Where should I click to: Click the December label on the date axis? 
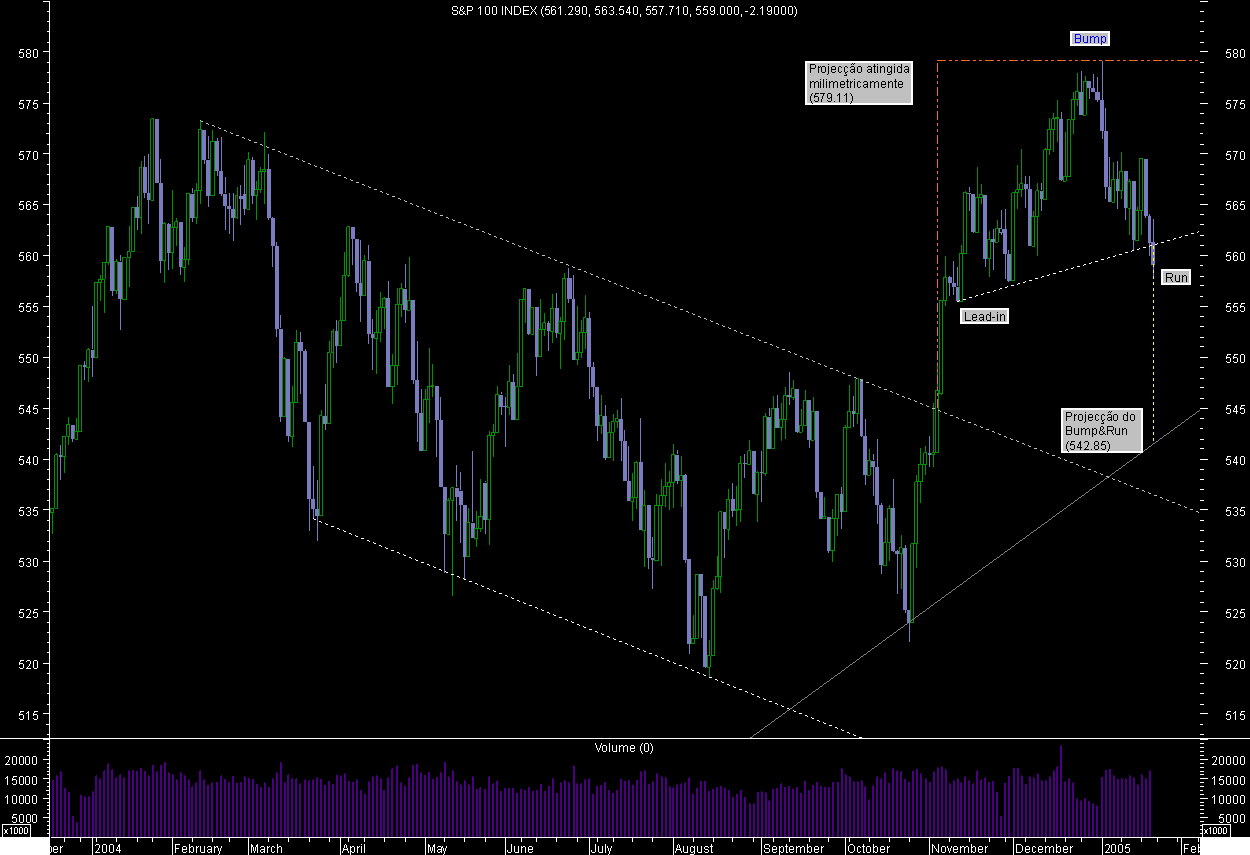click(1043, 848)
